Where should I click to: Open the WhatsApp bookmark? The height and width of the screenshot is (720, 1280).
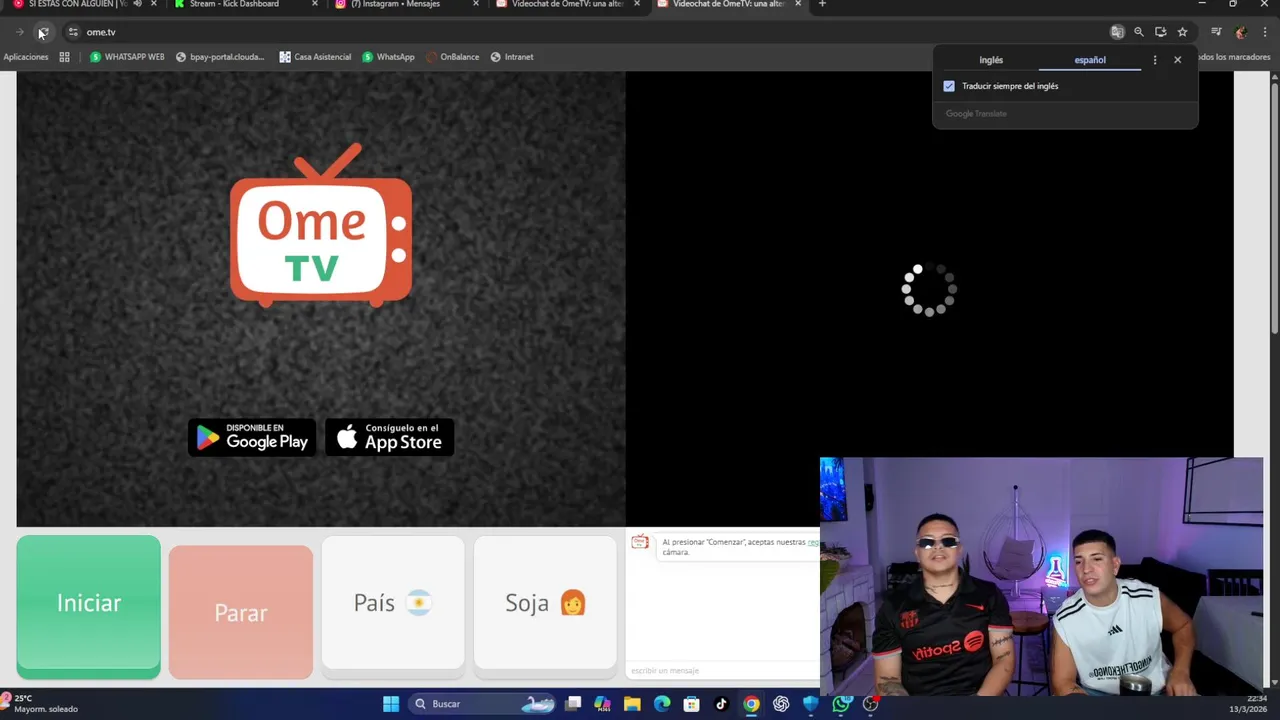pos(388,57)
